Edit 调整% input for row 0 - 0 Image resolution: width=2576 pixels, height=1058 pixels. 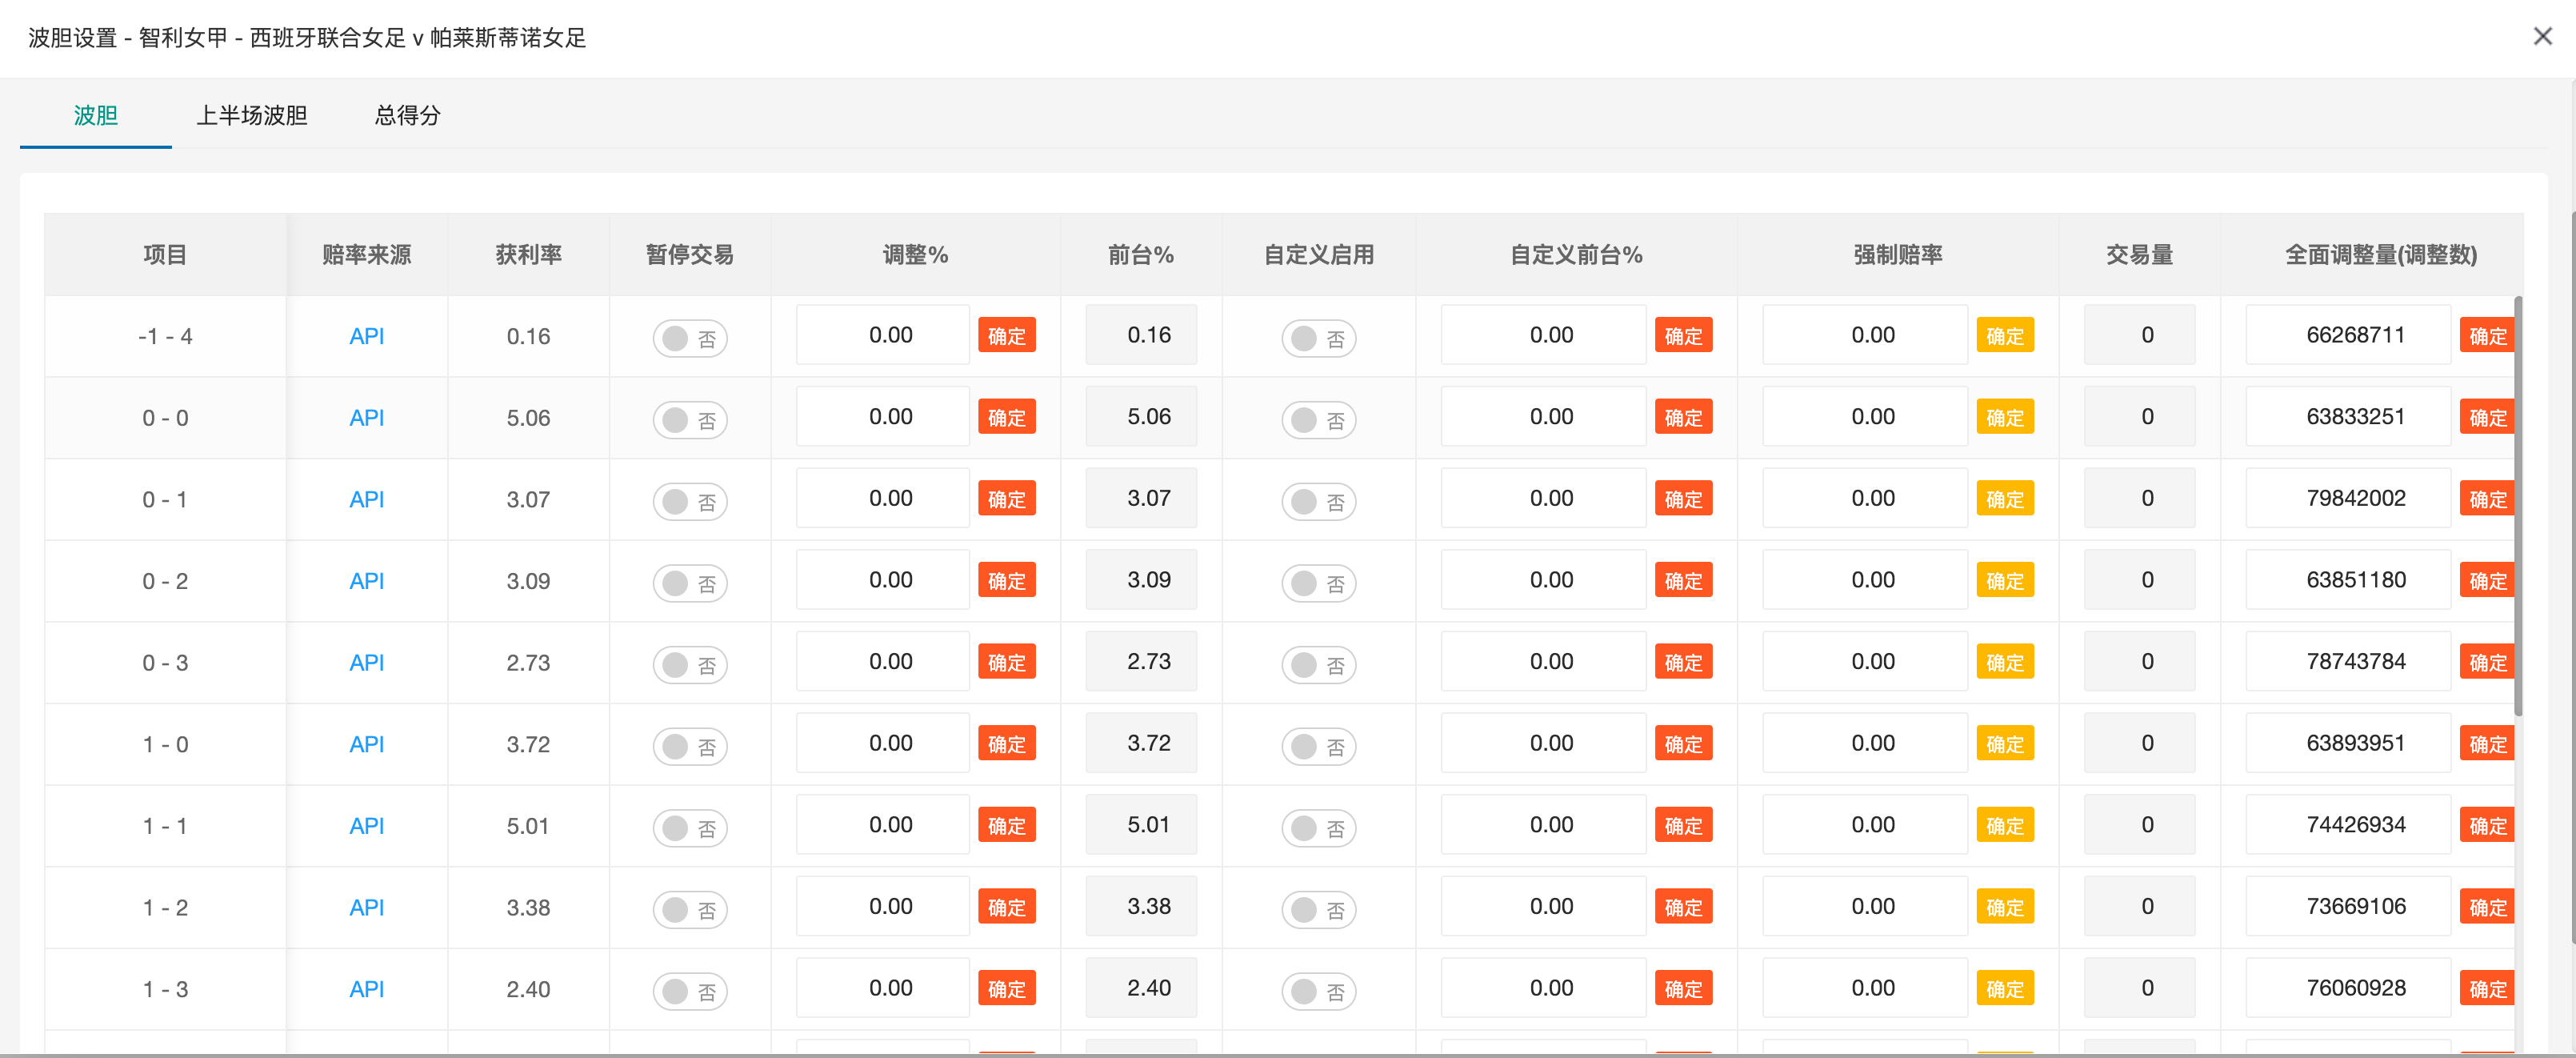click(x=883, y=417)
